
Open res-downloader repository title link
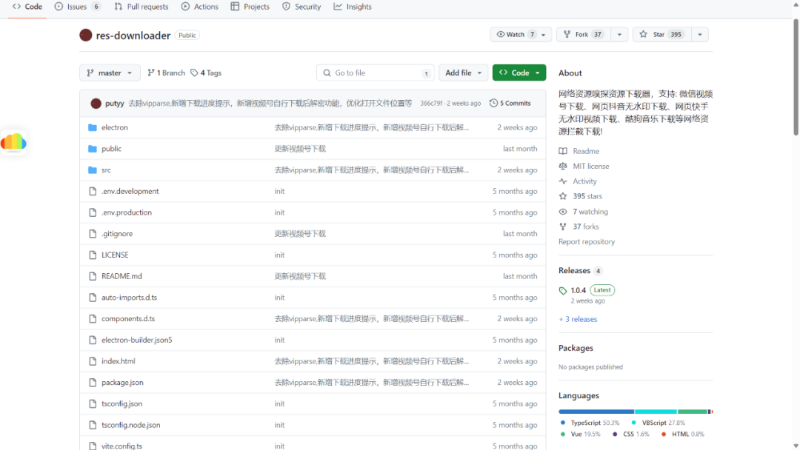[133, 35]
